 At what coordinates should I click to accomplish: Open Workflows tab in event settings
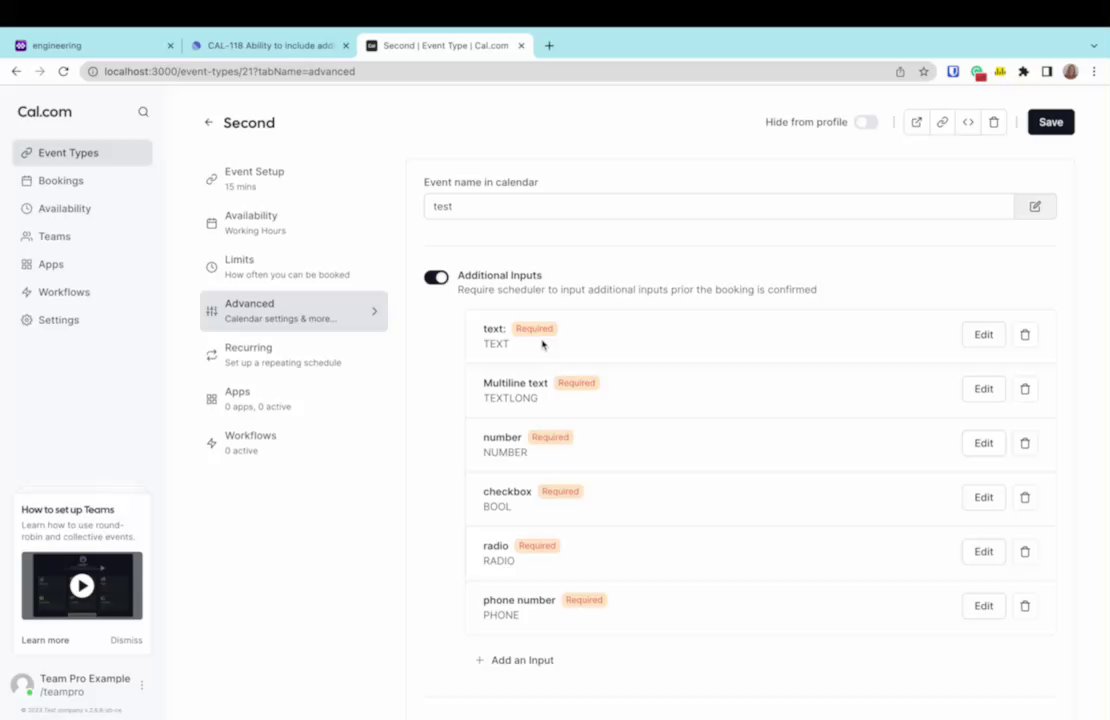tap(294, 442)
